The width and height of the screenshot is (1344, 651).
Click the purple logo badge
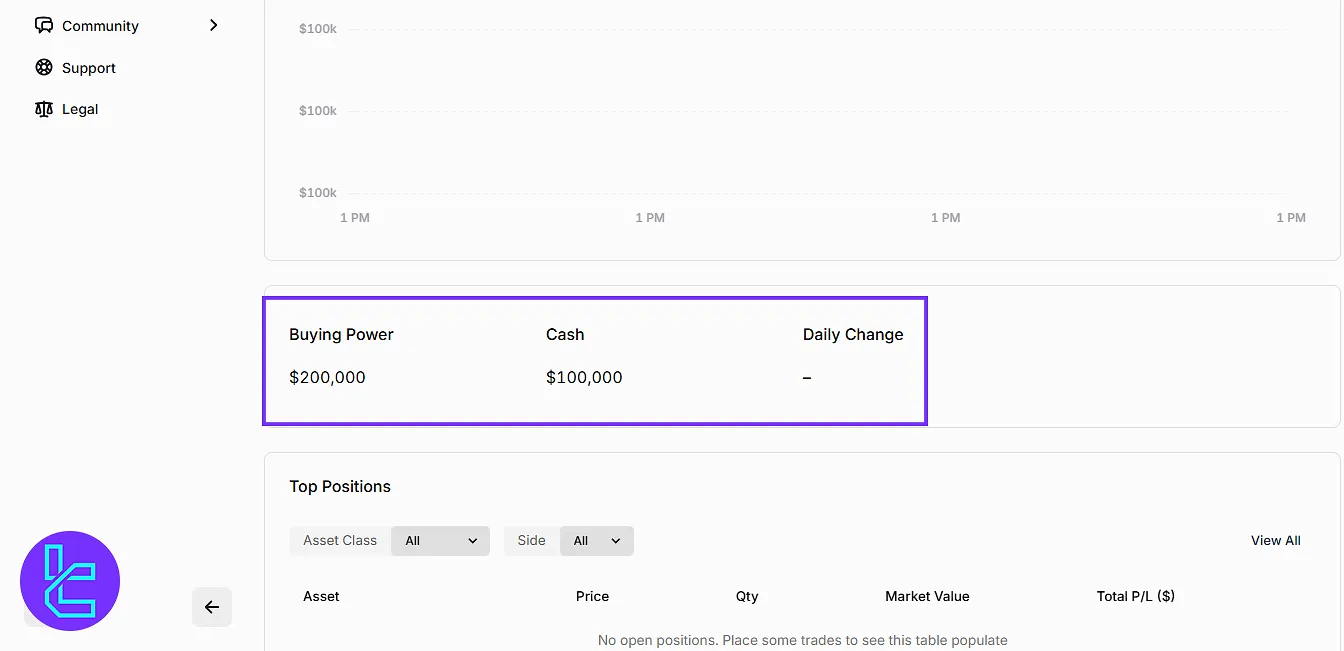point(70,581)
